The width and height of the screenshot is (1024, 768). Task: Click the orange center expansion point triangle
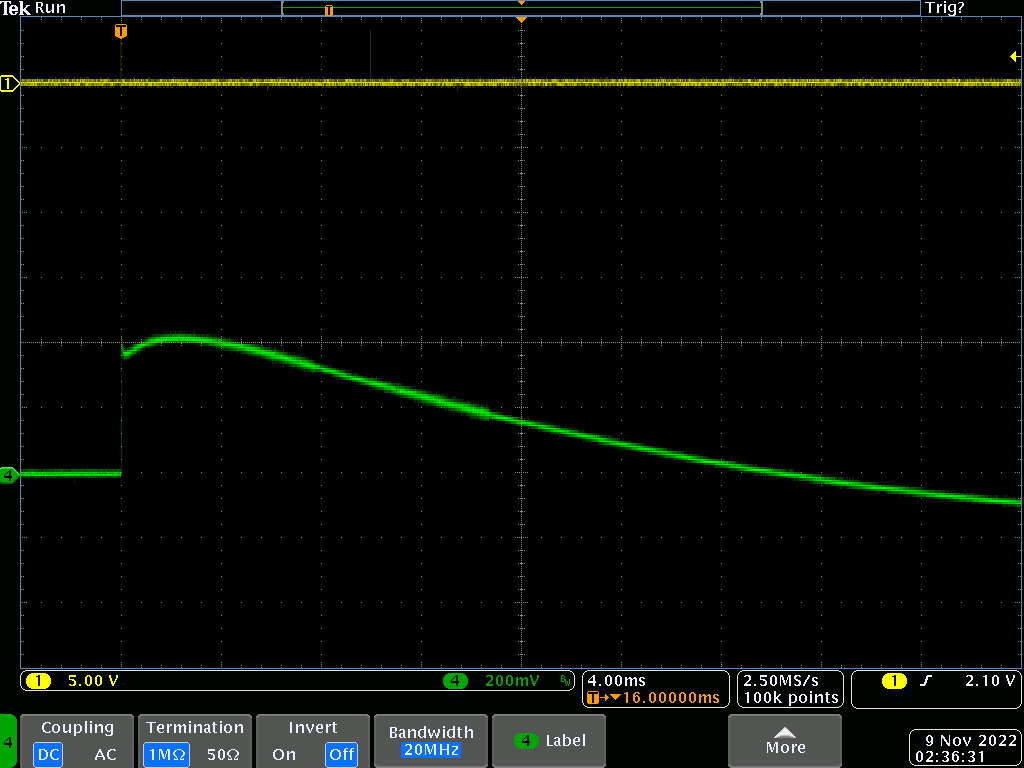pyautogui.click(x=521, y=20)
